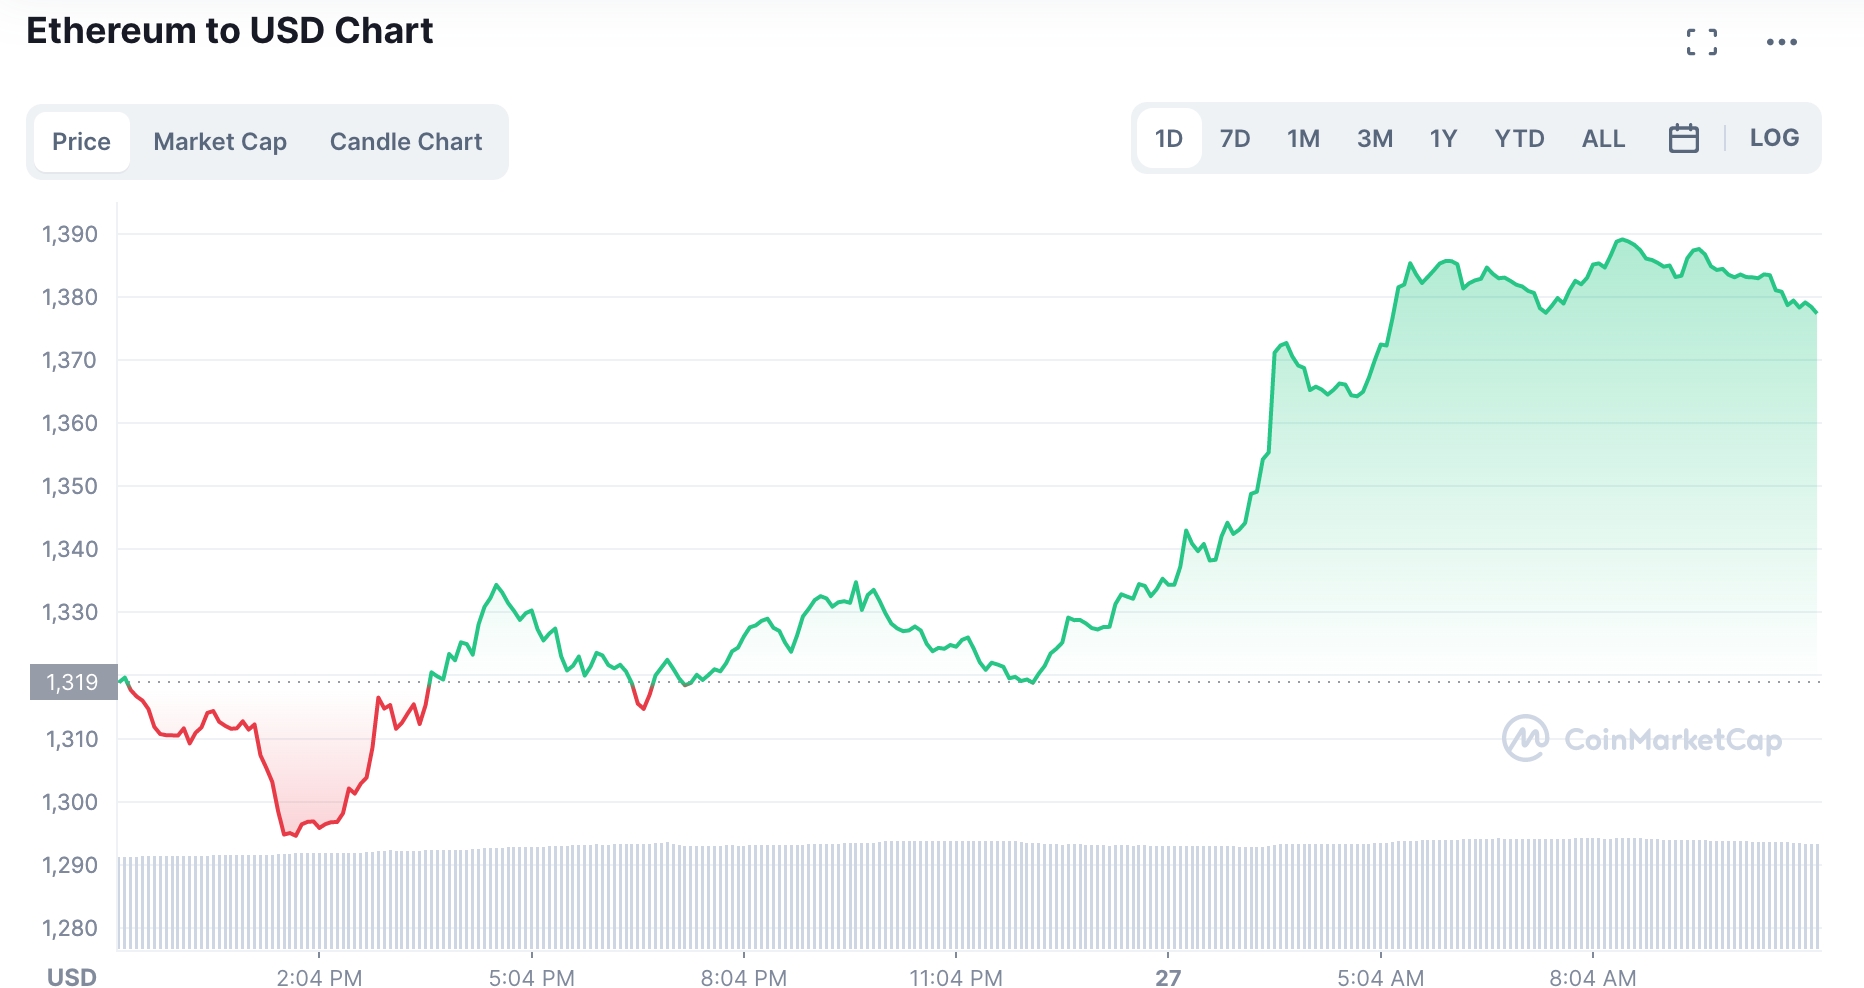Select the 1M time range

coord(1303,138)
